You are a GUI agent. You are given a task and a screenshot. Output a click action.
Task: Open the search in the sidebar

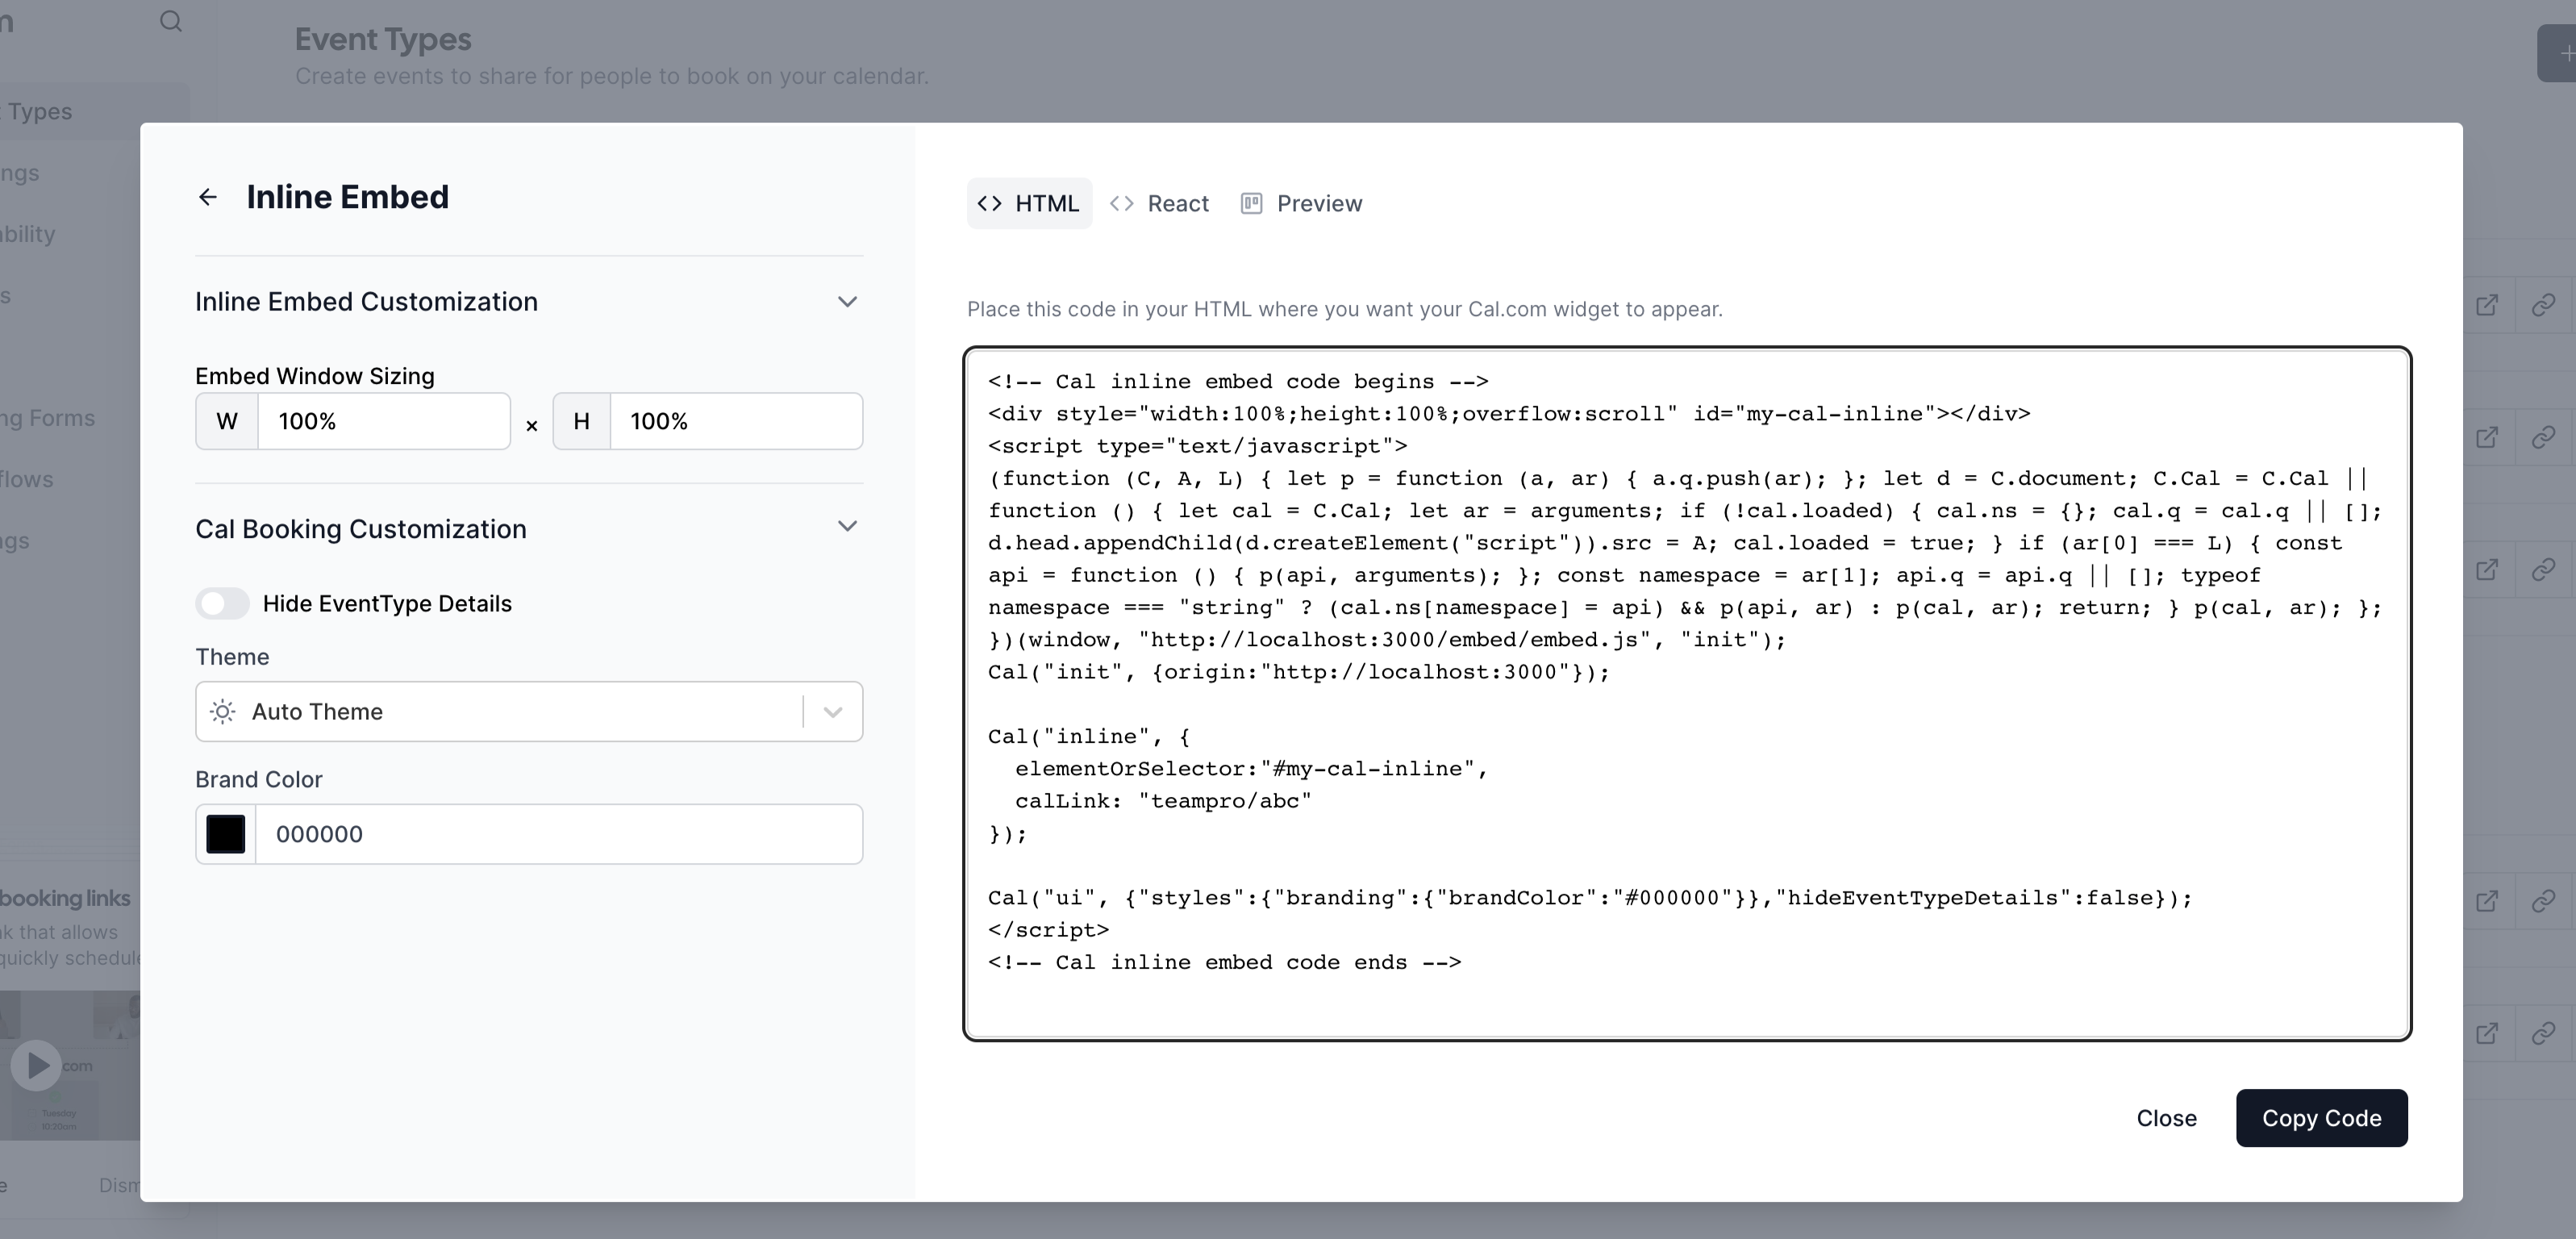(170, 21)
